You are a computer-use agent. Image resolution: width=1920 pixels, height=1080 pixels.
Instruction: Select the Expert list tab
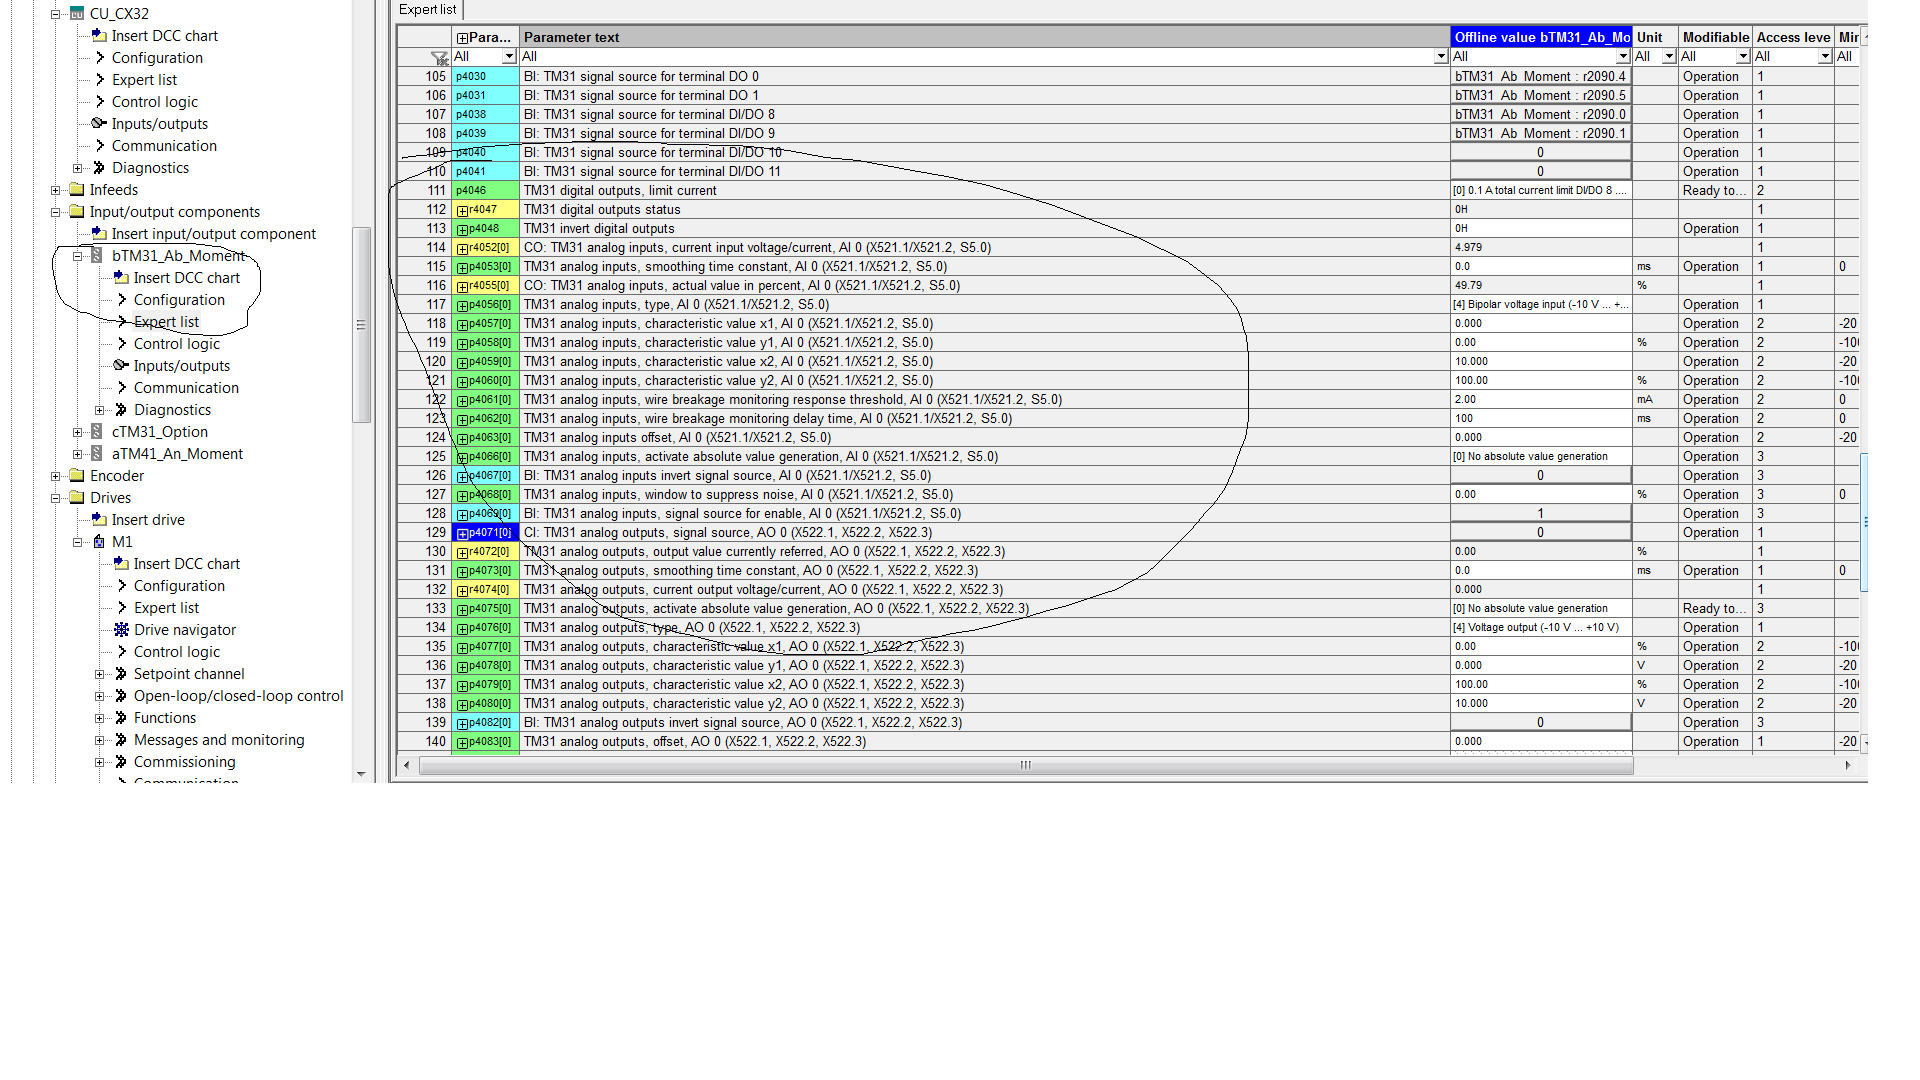click(x=427, y=10)
